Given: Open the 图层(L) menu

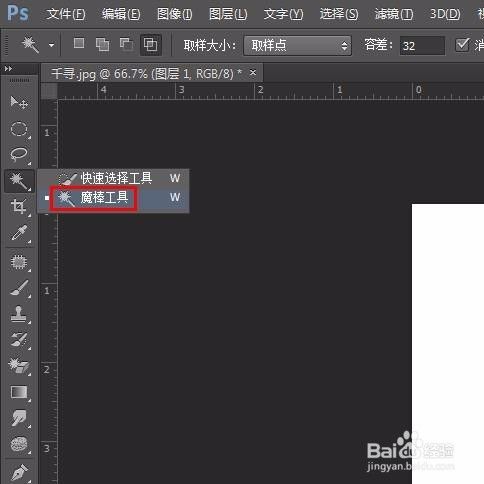Looking at the screenshot, I should click(228, 14).
